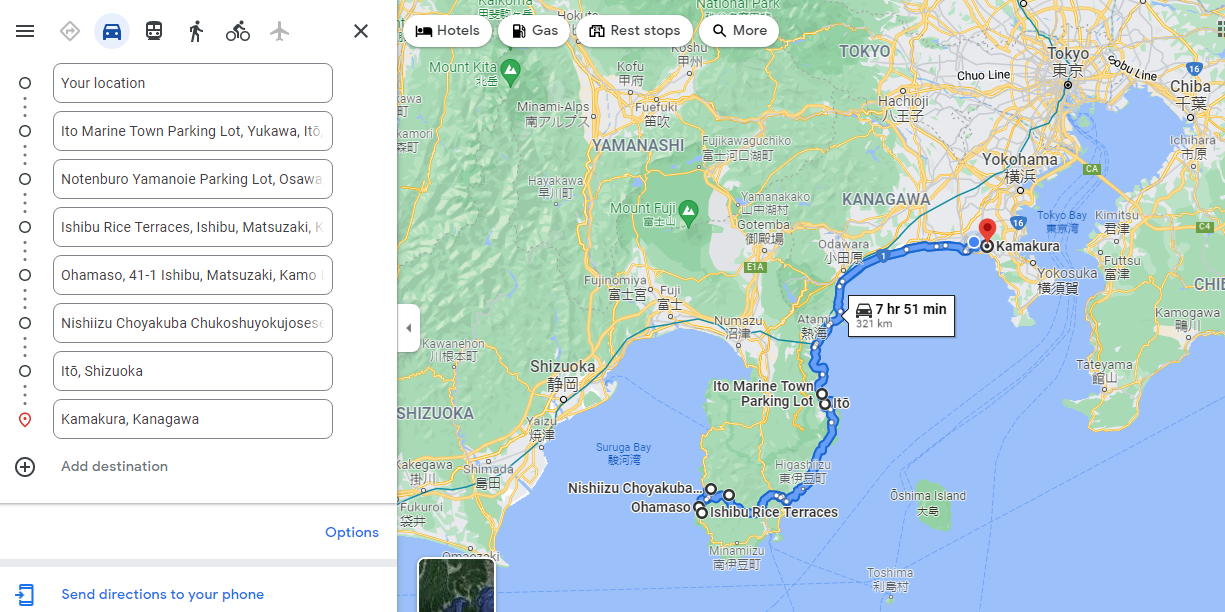Edit Ito Marine Town Parking Lot field
1225x612 pixels.
point(193,131)
